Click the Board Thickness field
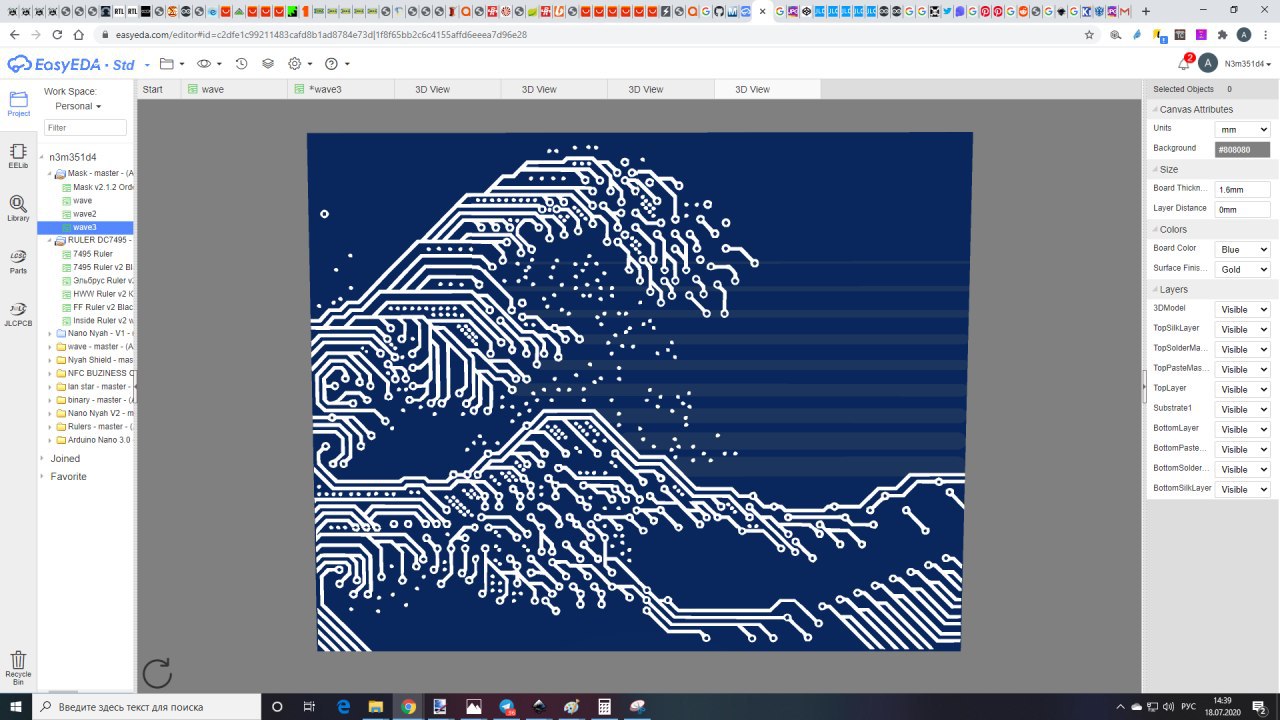Screen dimensions: 1280x720 tap(1242, 189)
